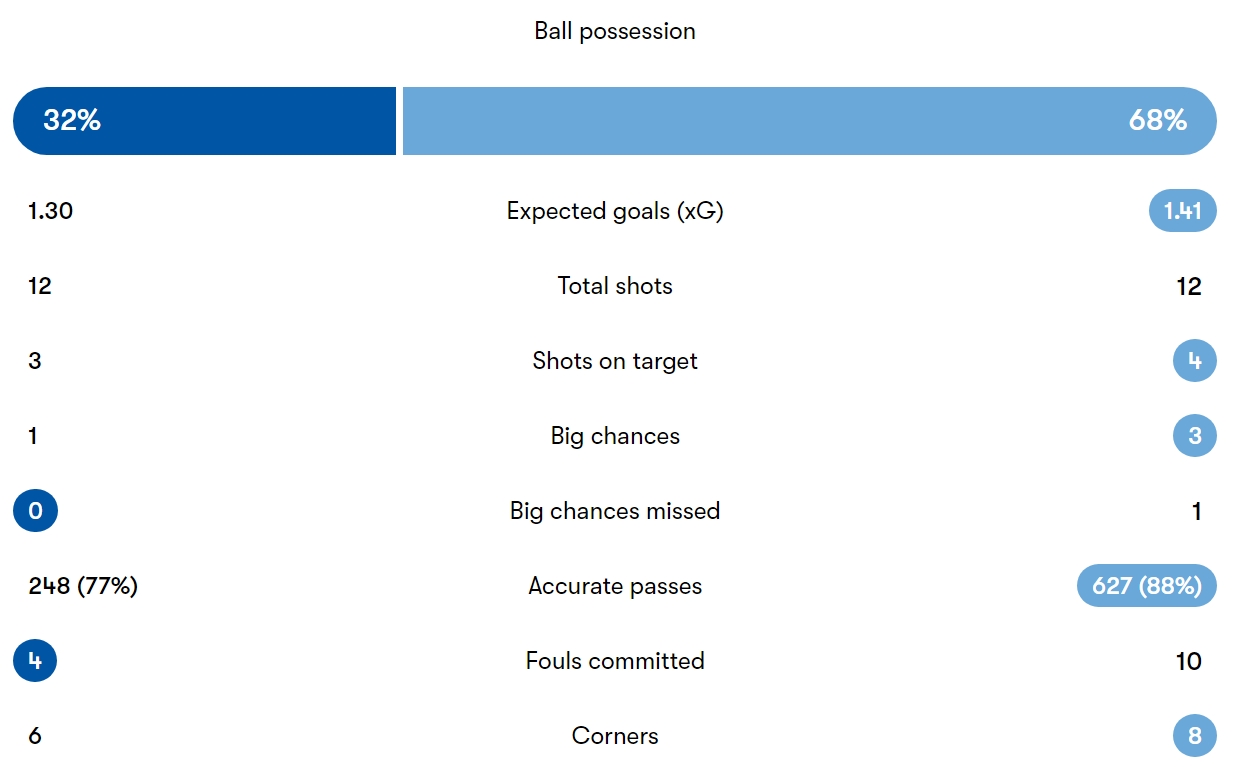
Task: Click the 627 (88%) accurate passes badge
Action: pyautogui.click(x=1147, y=586)
